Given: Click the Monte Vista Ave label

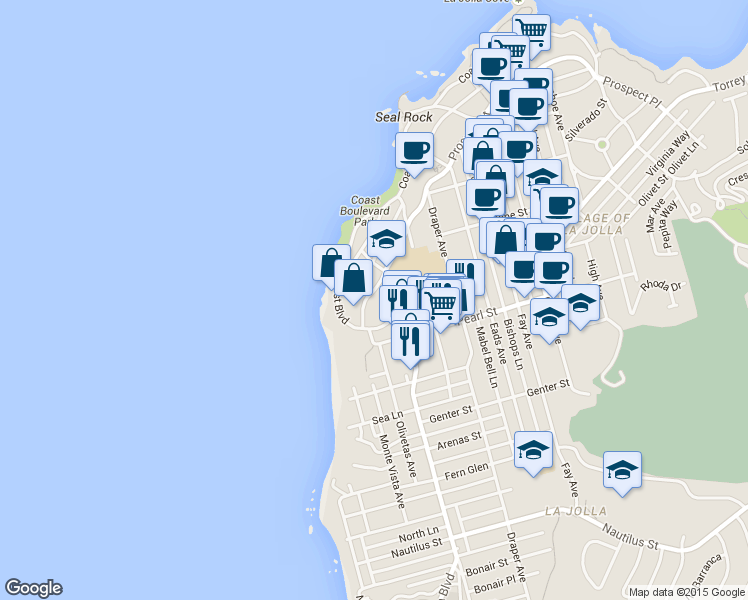Looking at the screenshot, I should tap(392, 471).
